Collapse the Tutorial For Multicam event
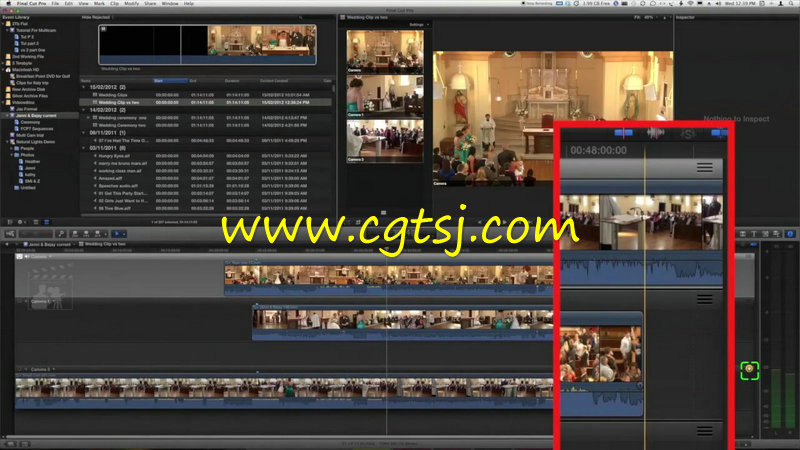The width and height of the screenshot is (800, 450). 7,31
